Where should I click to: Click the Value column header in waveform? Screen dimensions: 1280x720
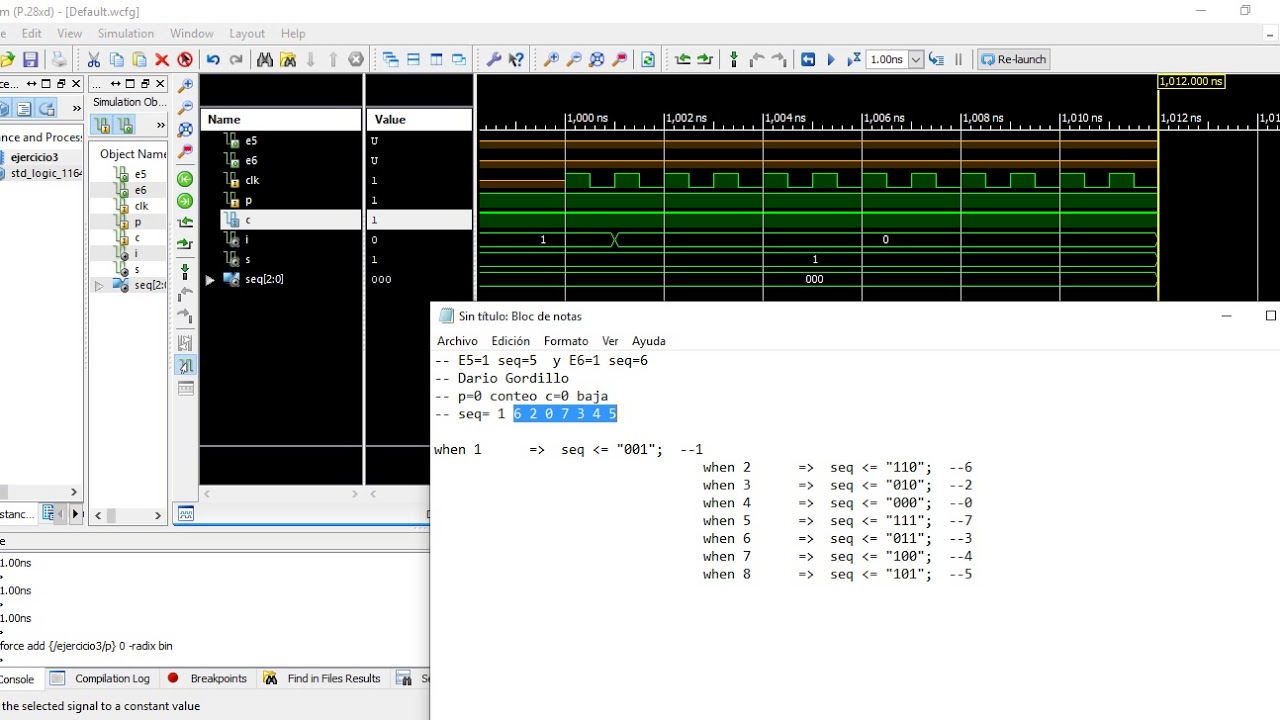pyautogui.click(x=419, y=120)
